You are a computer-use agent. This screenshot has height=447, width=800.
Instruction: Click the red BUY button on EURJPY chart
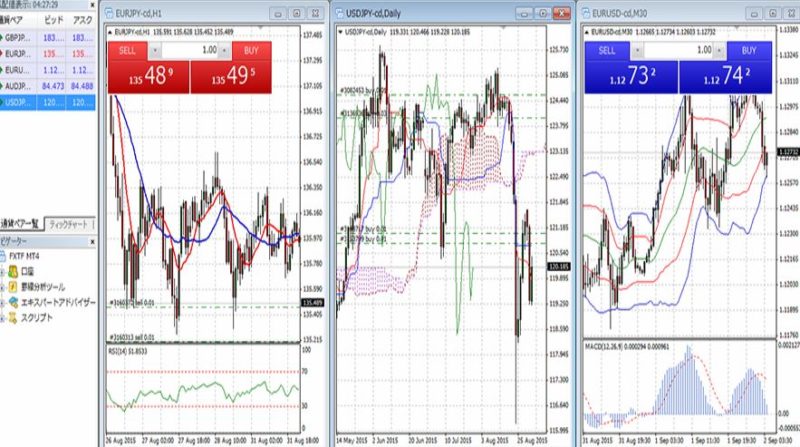click(x=251, y=51)
